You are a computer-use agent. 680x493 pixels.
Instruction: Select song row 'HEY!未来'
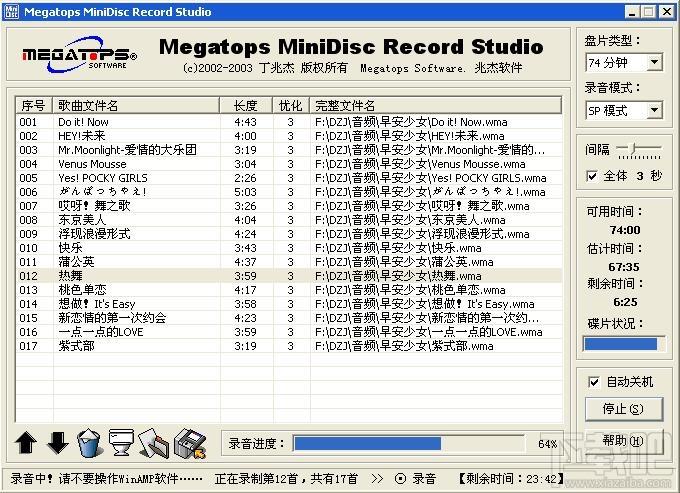[289, 136]
